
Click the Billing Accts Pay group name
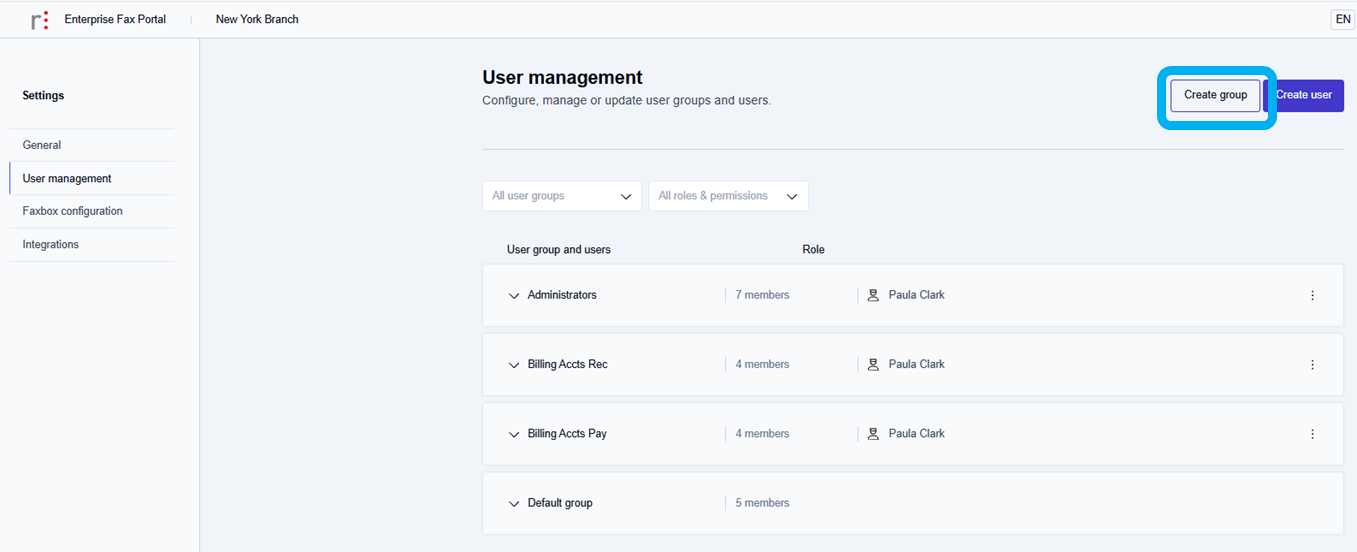(x=567, y=434)
